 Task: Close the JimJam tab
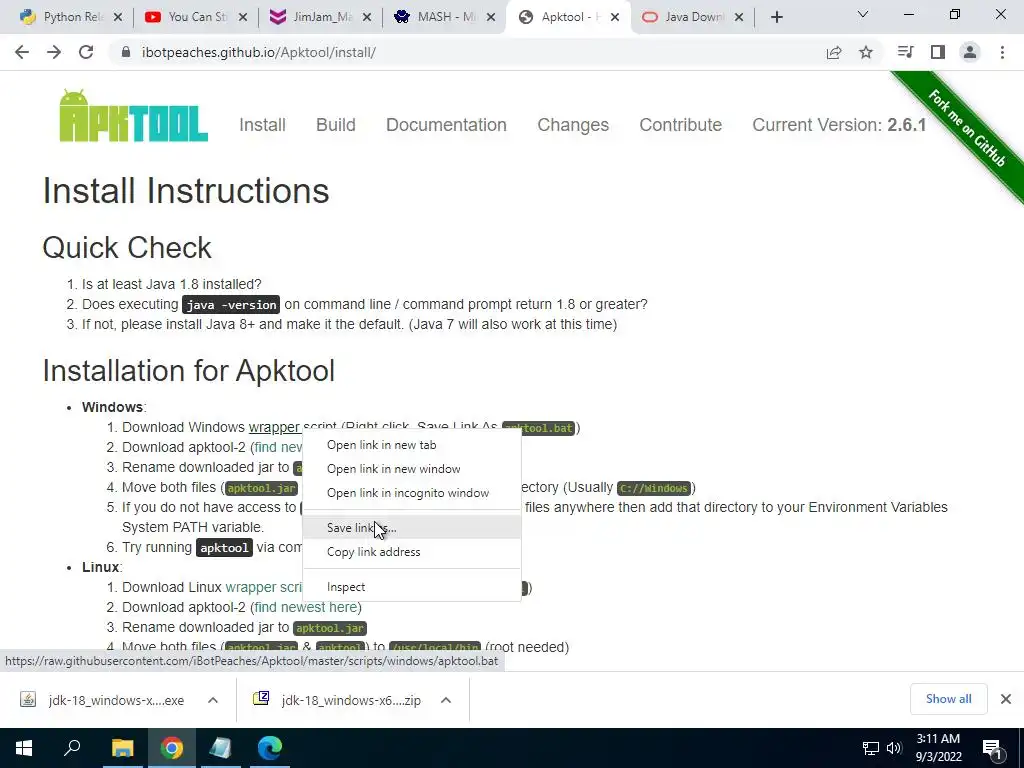(x=367, y=18)
